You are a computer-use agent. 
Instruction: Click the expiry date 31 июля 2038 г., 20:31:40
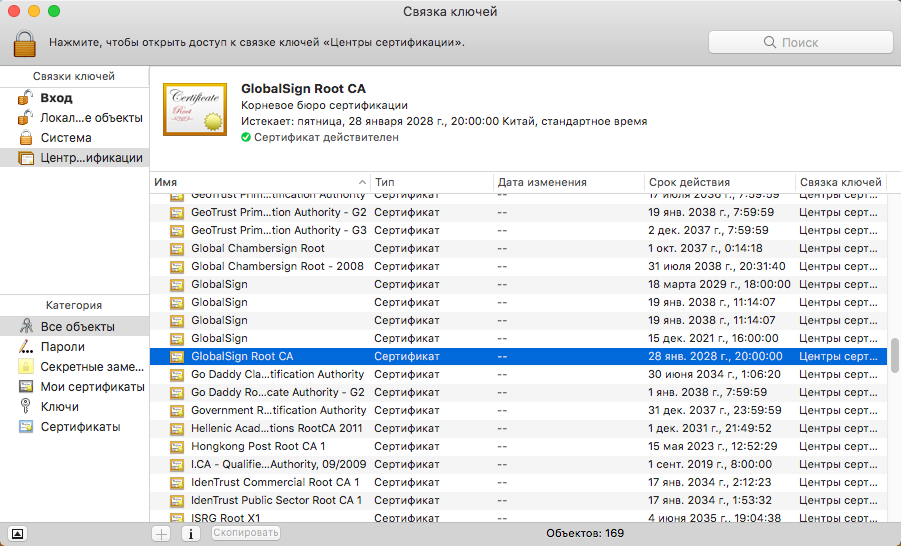click(717, 266)
